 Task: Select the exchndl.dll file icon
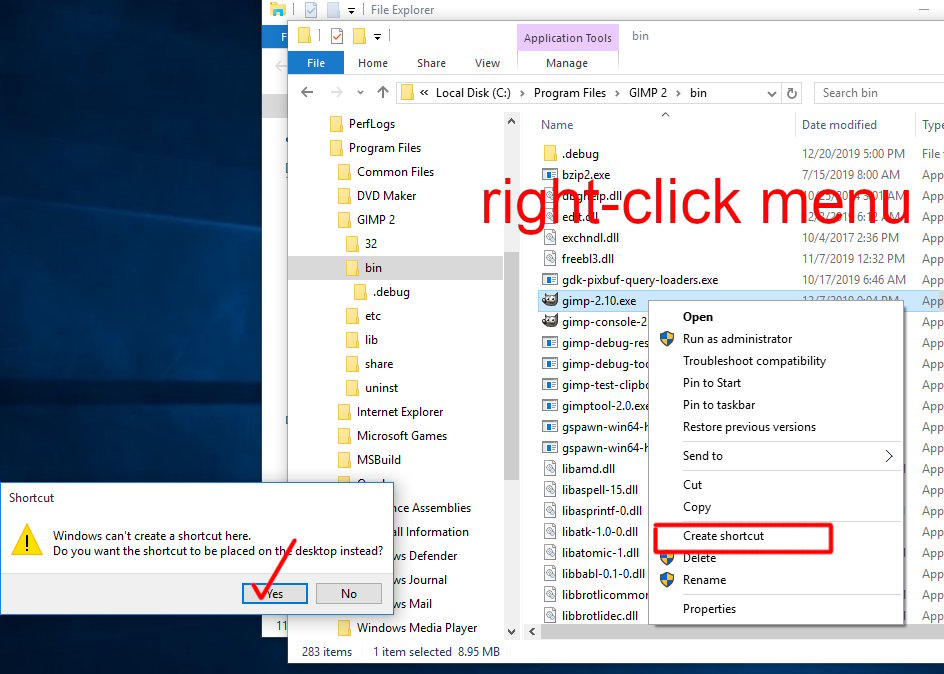tap(550, 238)
